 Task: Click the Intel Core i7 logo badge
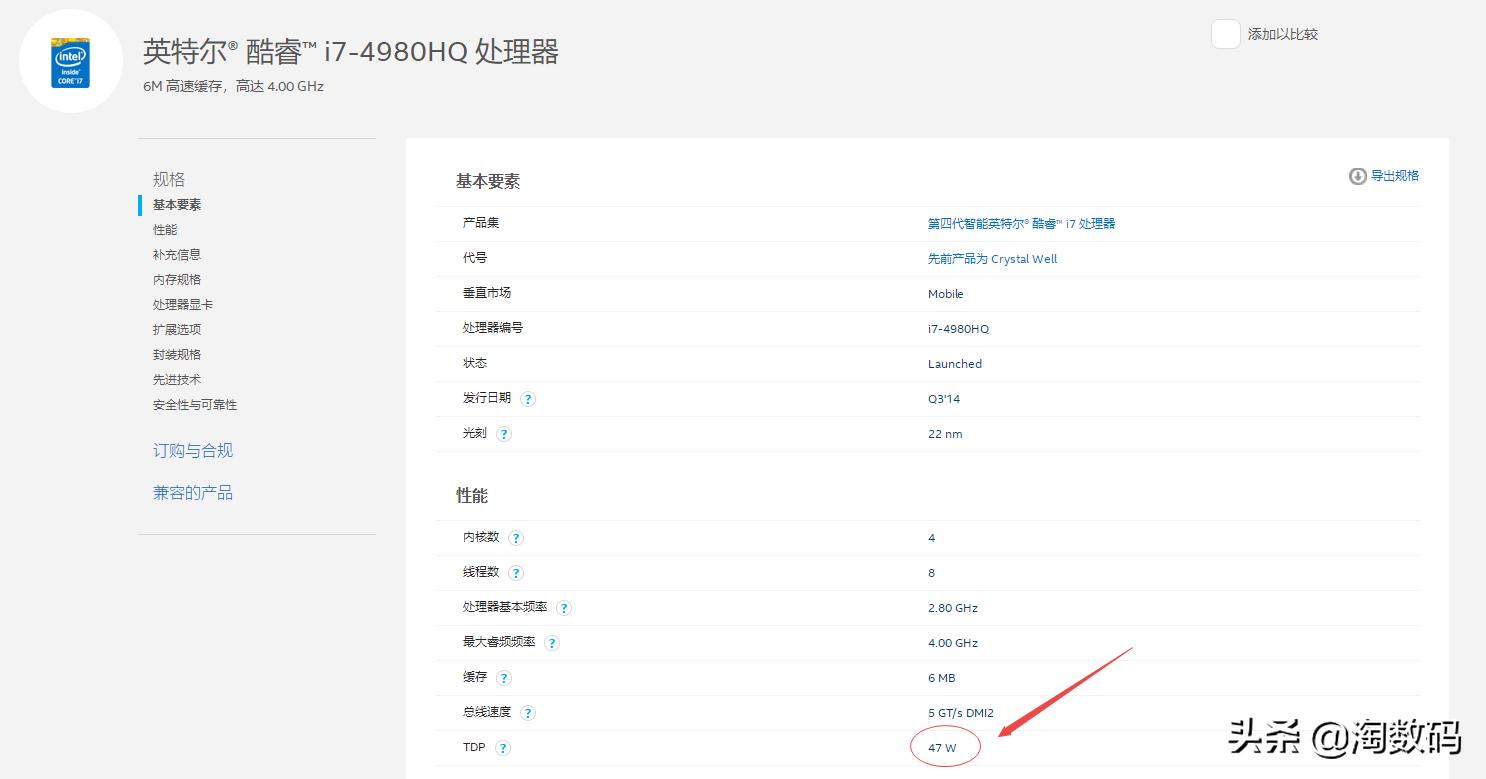[x=70, y=60]
